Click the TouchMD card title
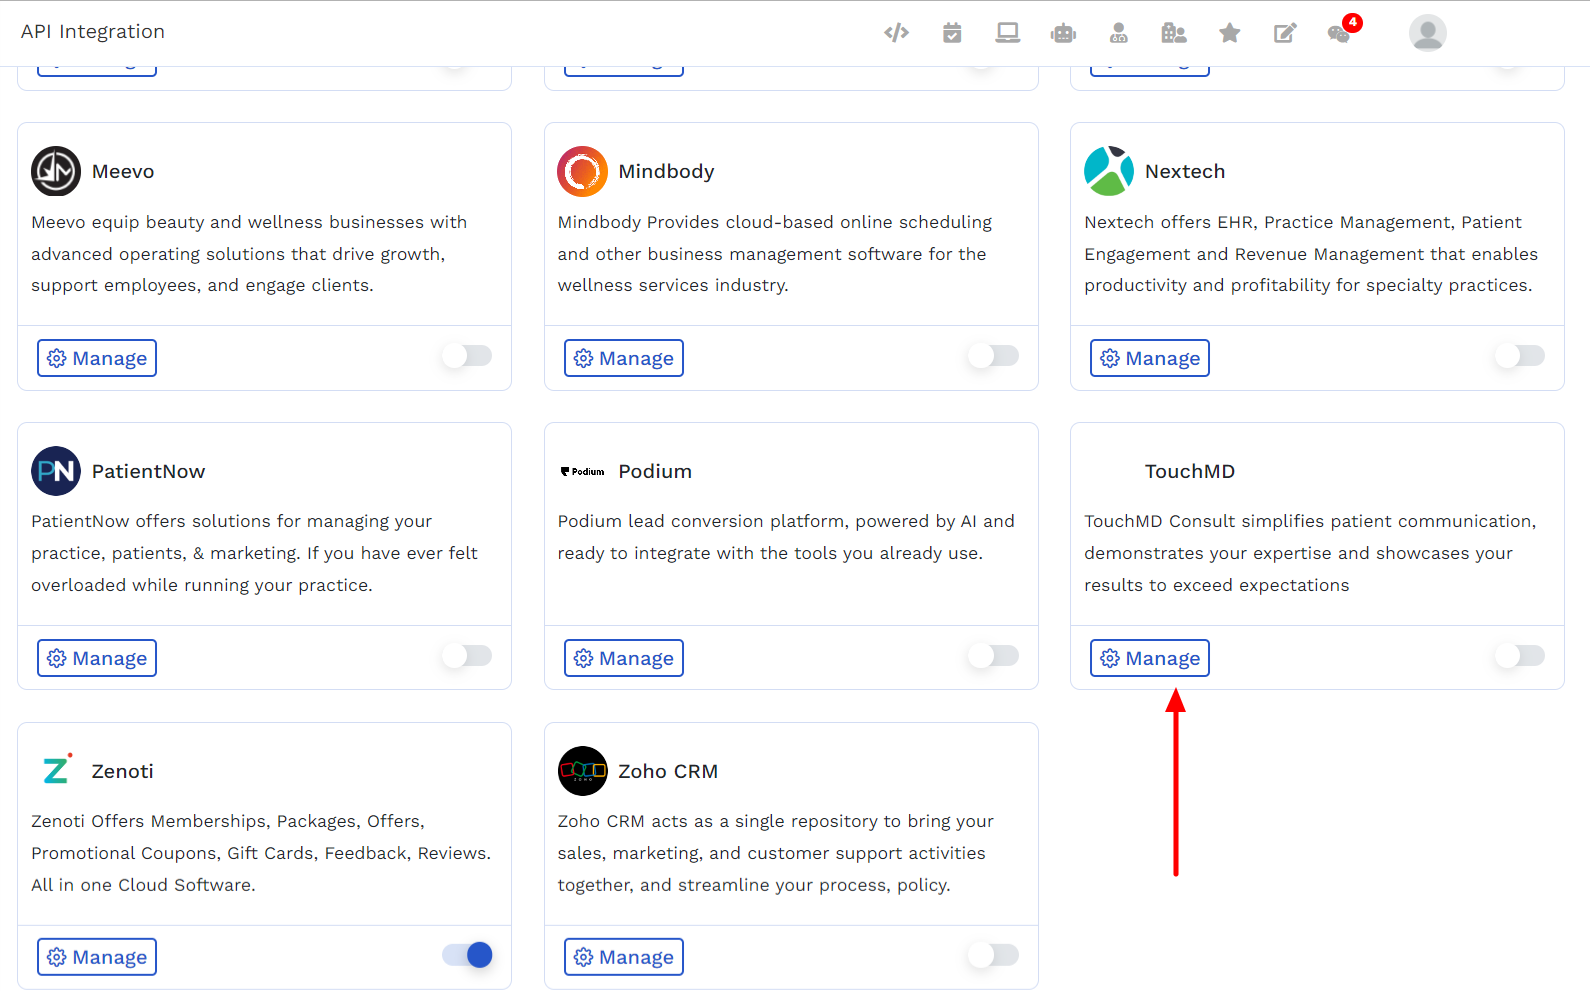The image size is (1590, 991). 1190,472
